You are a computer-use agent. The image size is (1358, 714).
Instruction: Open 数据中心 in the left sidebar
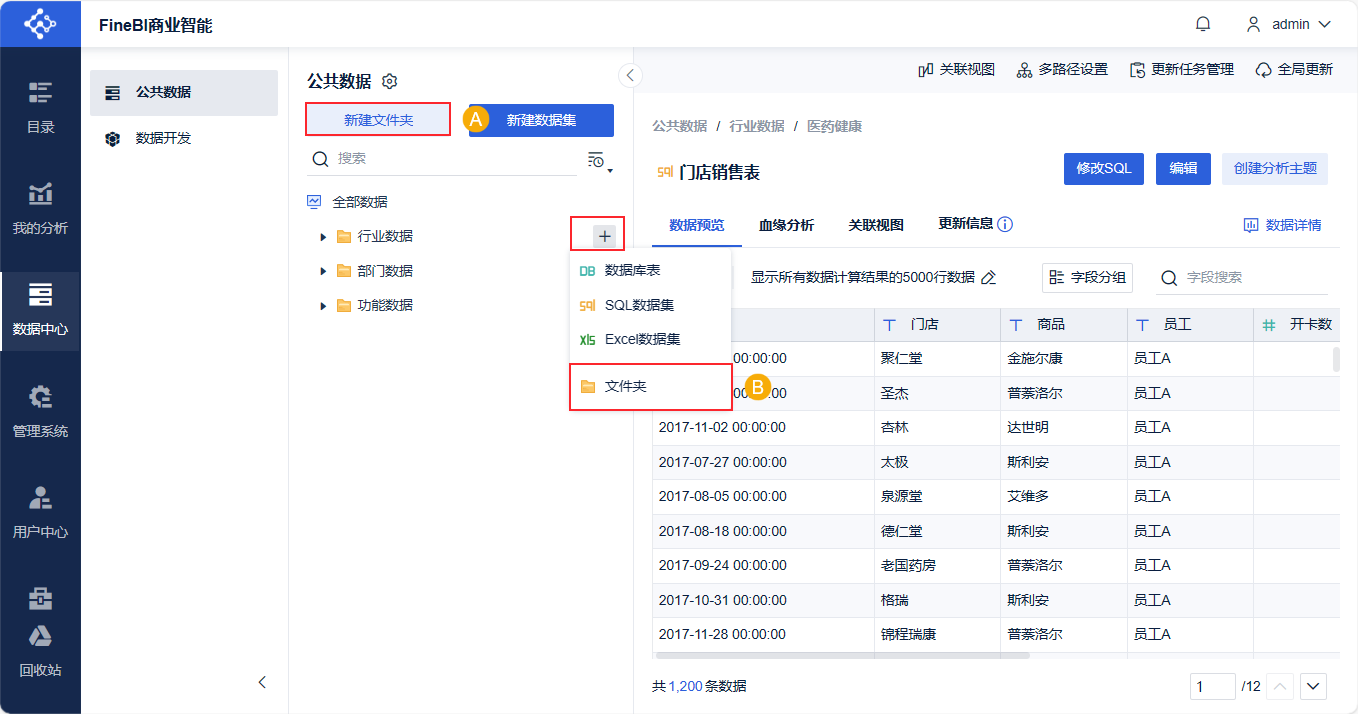[x=40, y=310]
